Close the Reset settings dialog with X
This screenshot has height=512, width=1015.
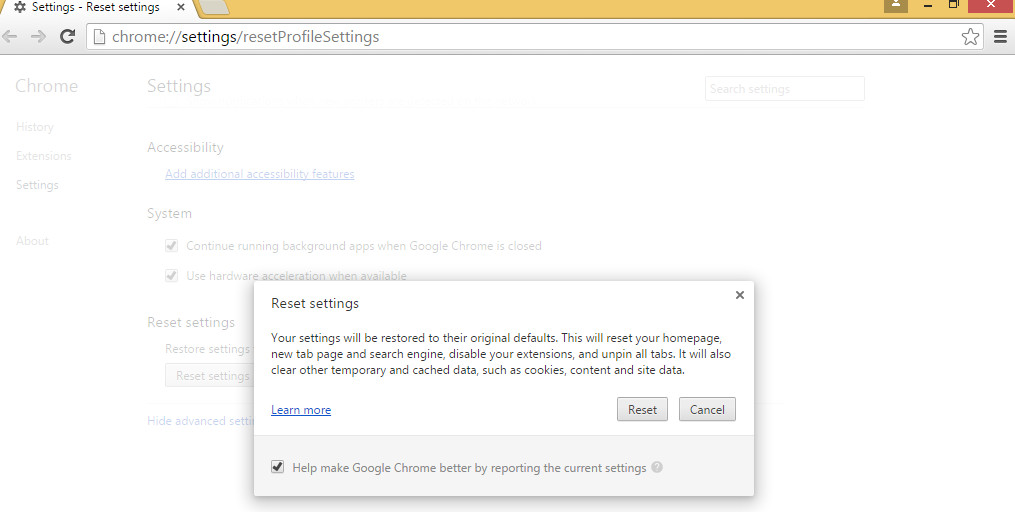(740, 295)
